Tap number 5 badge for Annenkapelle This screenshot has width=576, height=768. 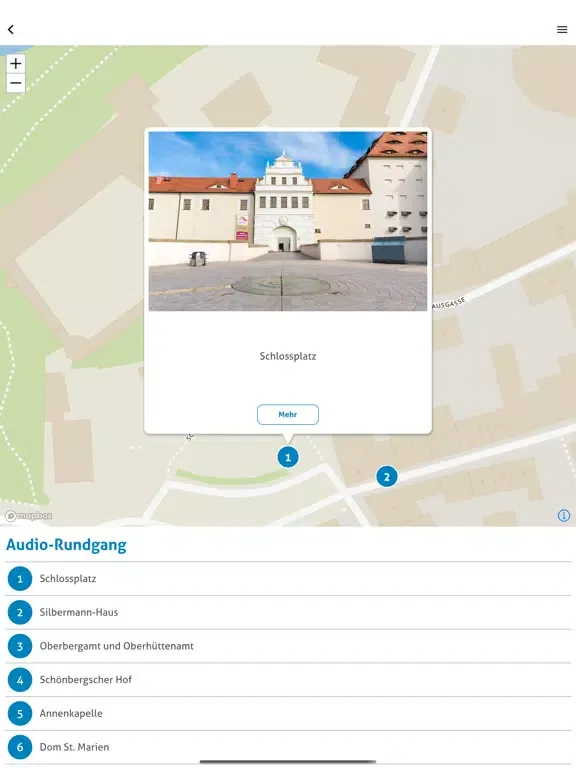[20, 714]
